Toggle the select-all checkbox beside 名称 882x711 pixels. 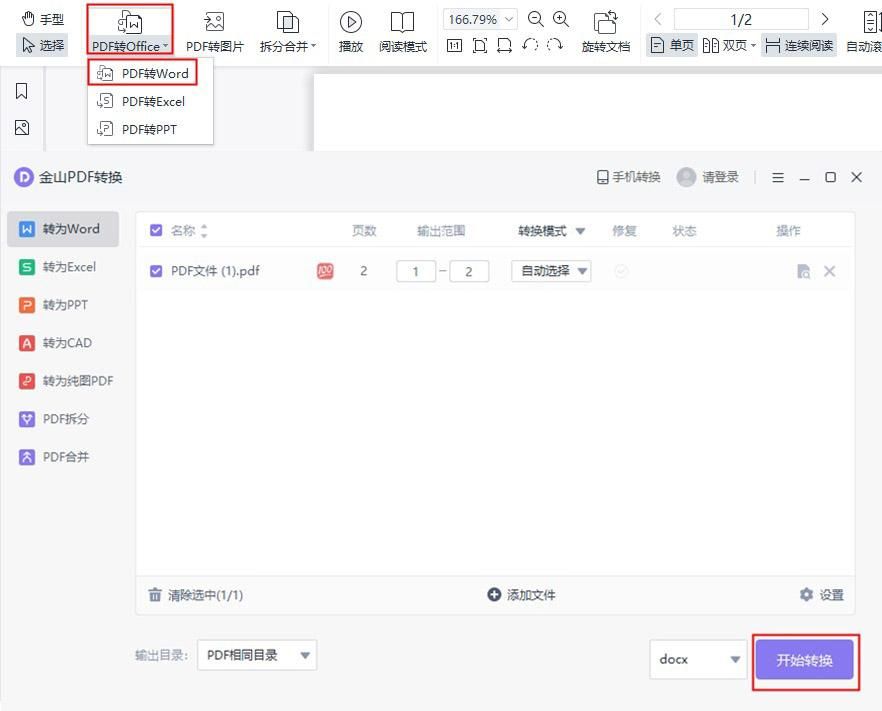[x=156, y=230]
